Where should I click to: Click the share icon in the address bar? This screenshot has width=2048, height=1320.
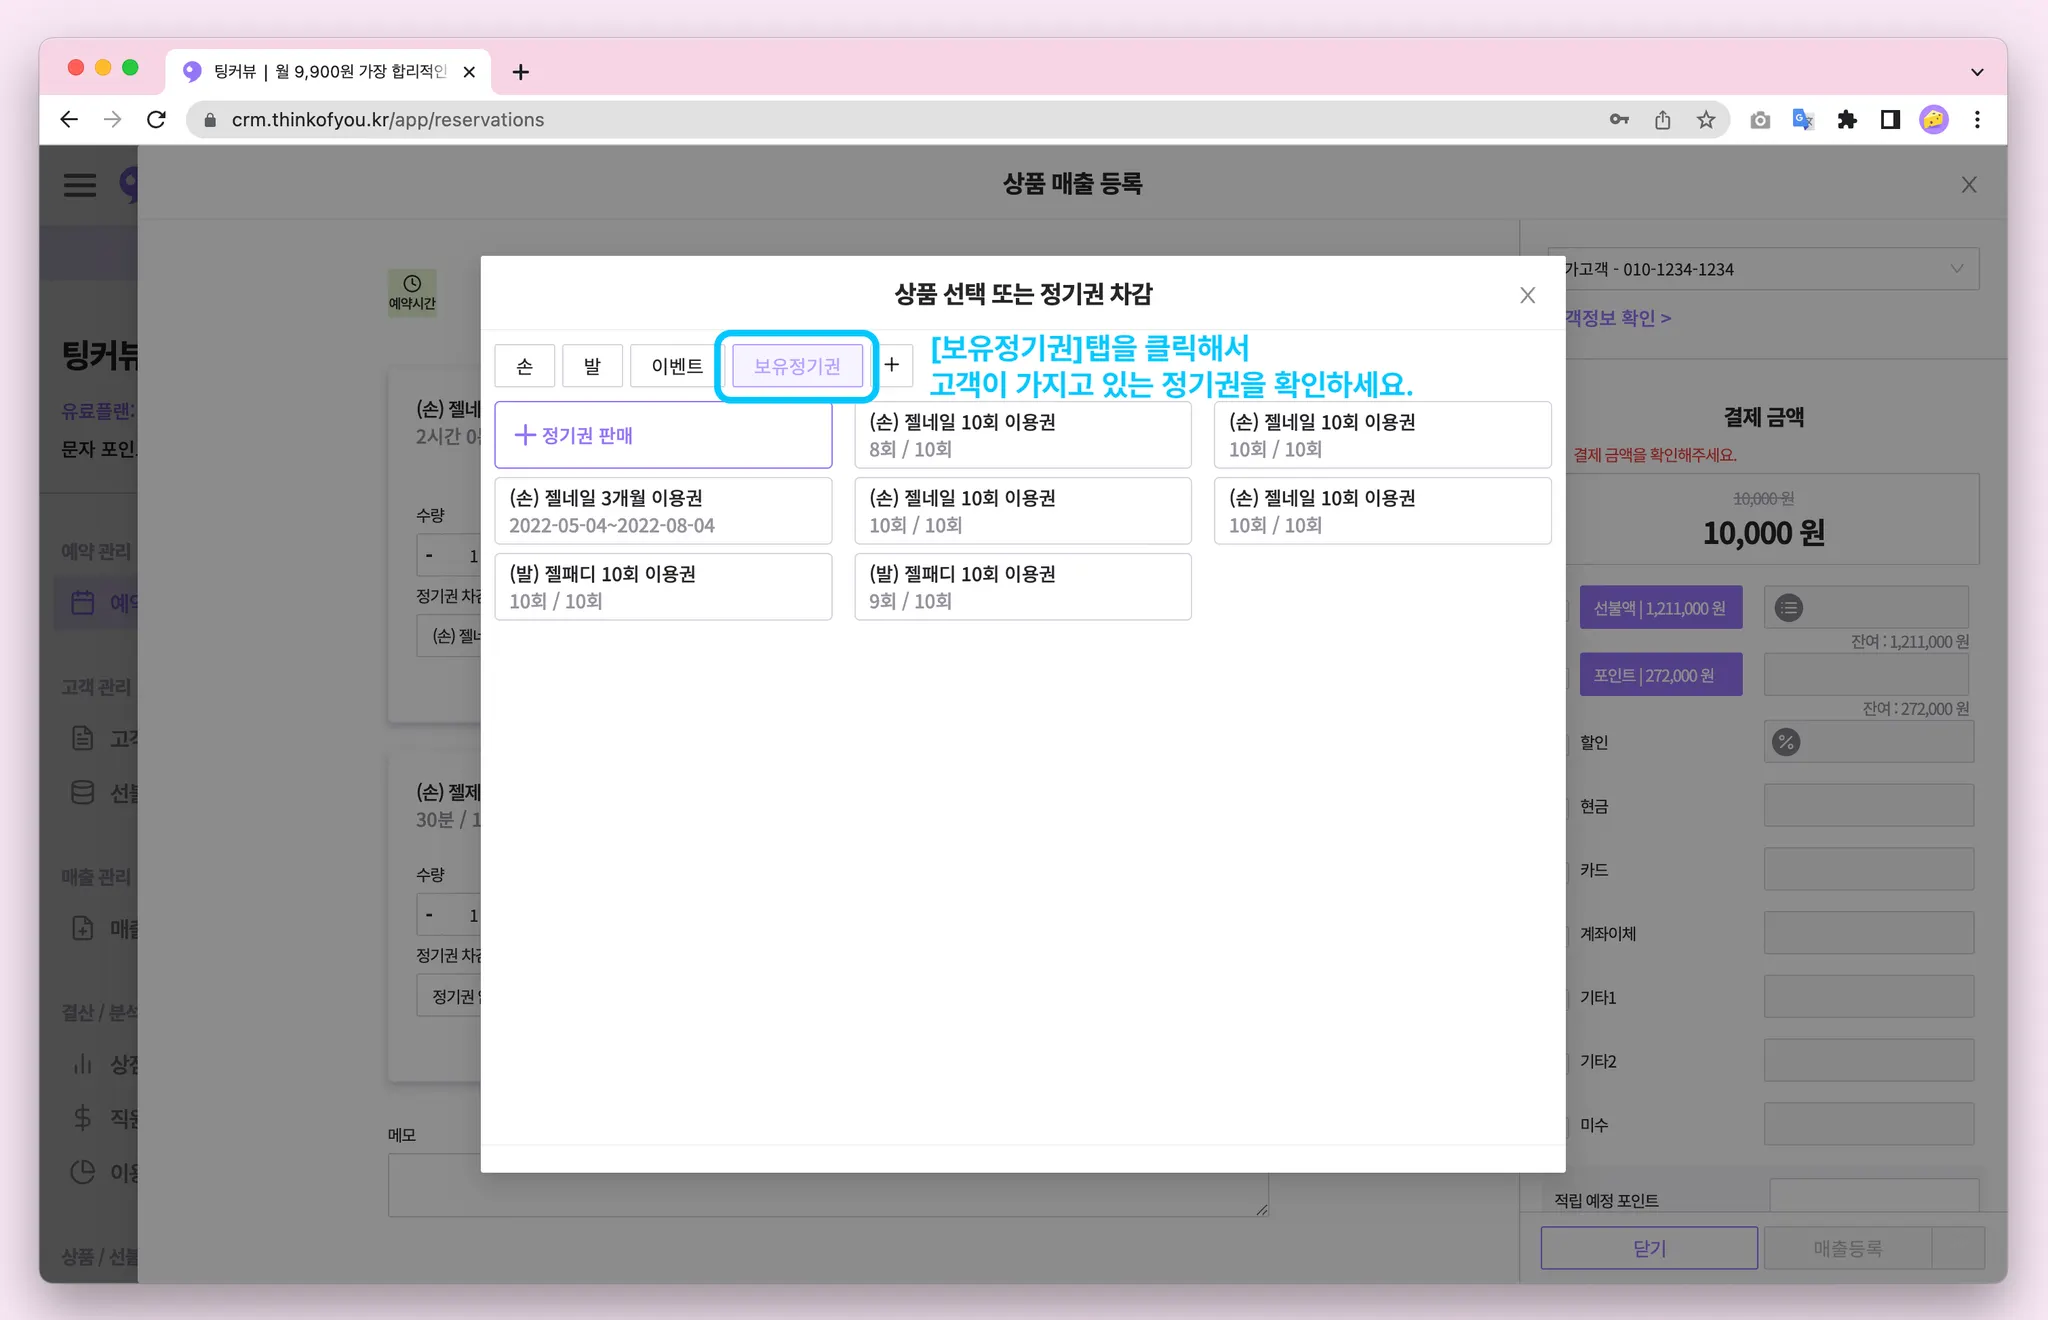[x=1662, y=120]
